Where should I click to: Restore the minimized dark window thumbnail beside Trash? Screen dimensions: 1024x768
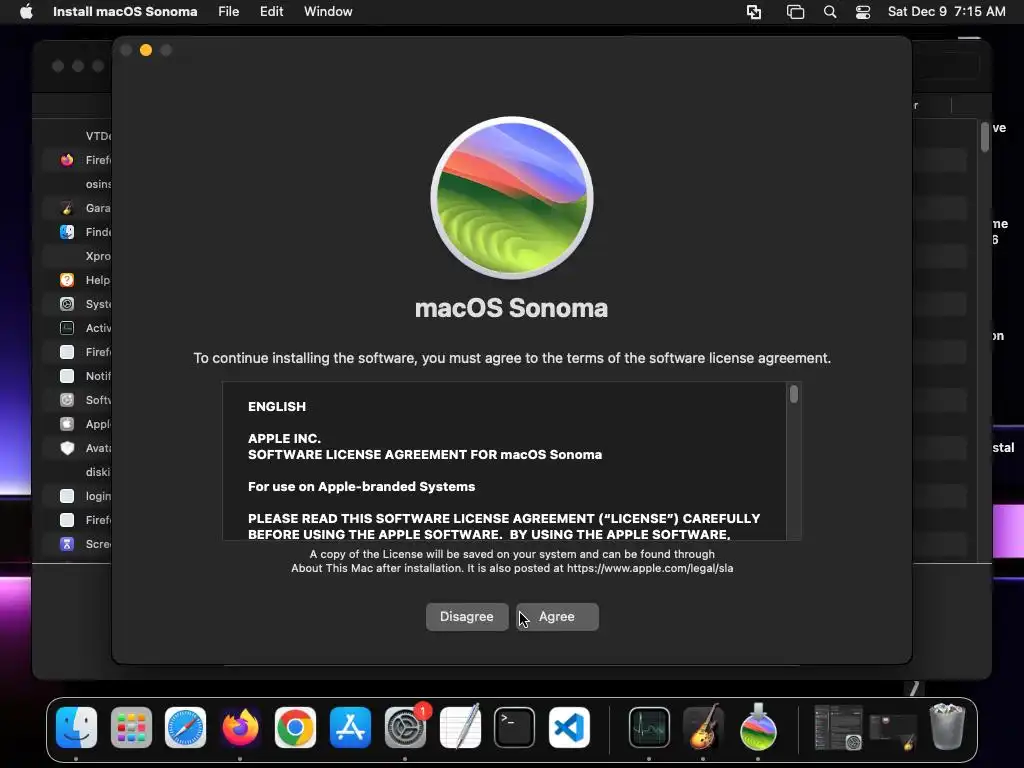pyautogui.click(x=893, y=731)
